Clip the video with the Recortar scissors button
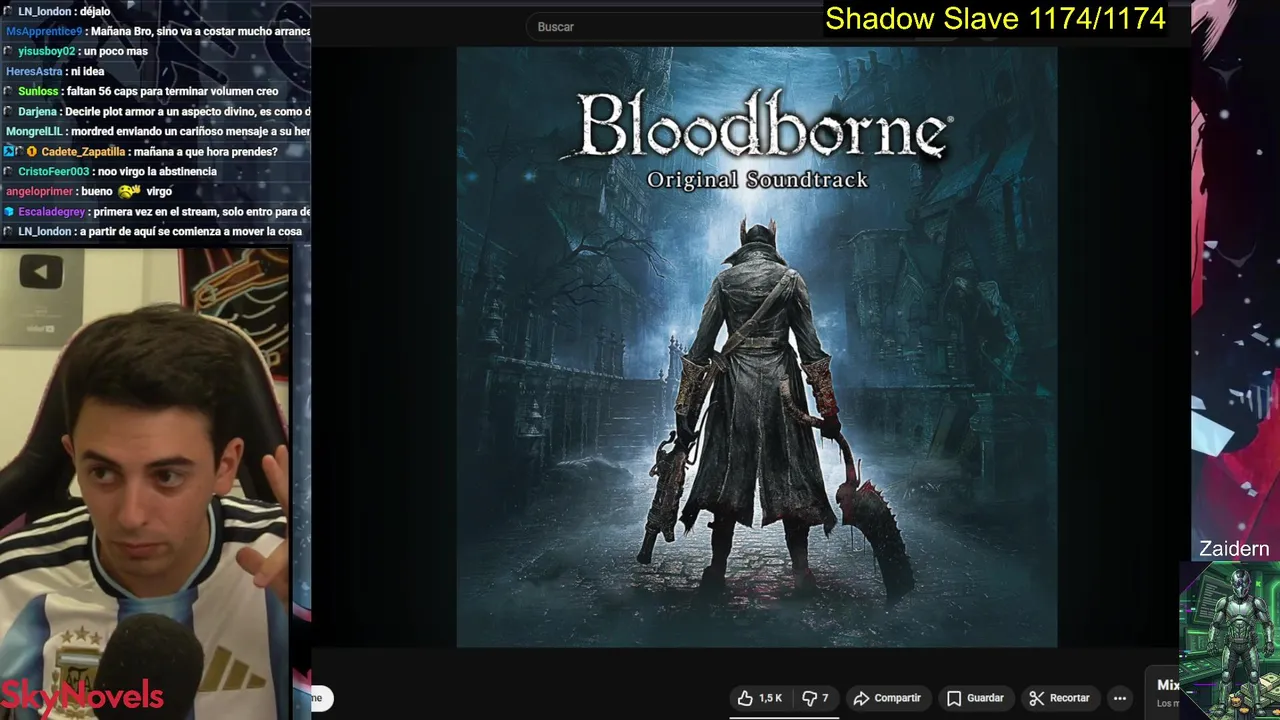Image resolution: width=1280 pixels, height=720 pixels. pos(1059,698)
